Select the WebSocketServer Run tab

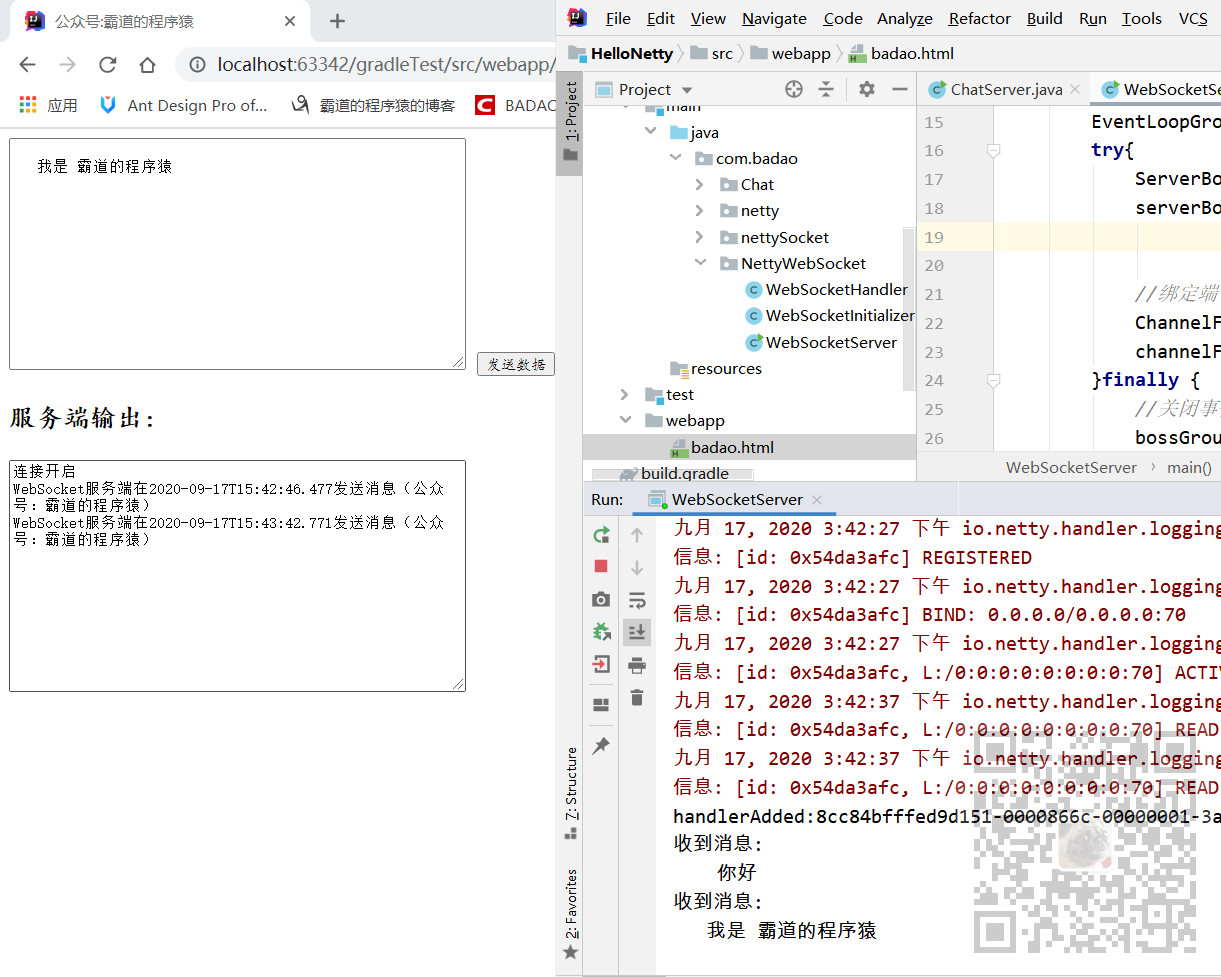(x=737, y=499)
